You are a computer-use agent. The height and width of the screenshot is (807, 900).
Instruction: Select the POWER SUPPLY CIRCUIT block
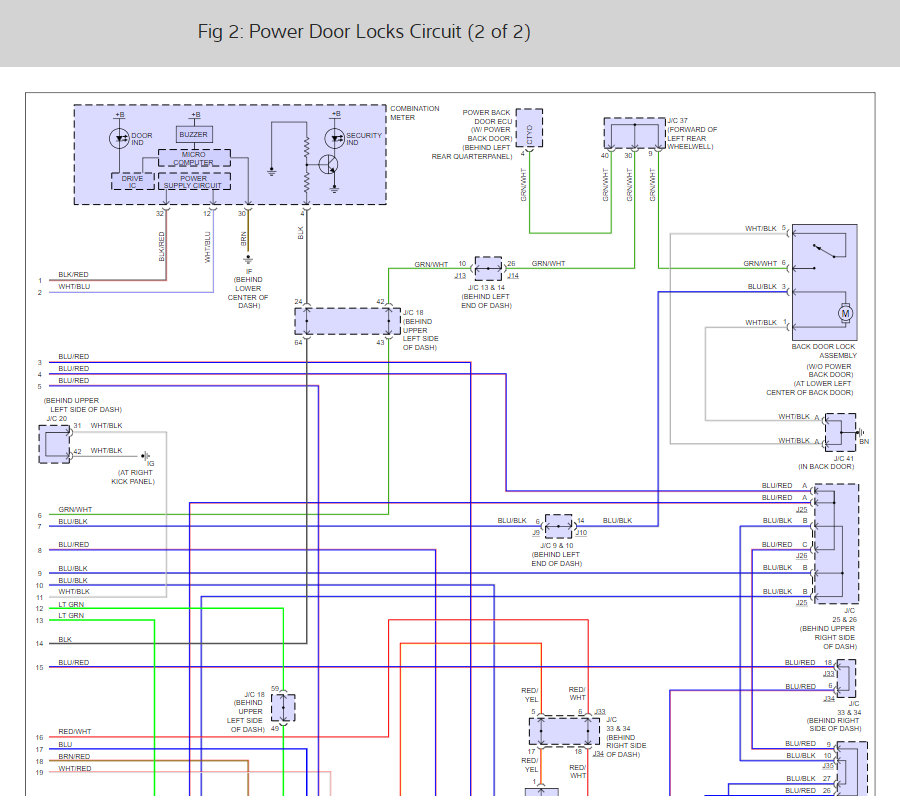coord(194,181)
